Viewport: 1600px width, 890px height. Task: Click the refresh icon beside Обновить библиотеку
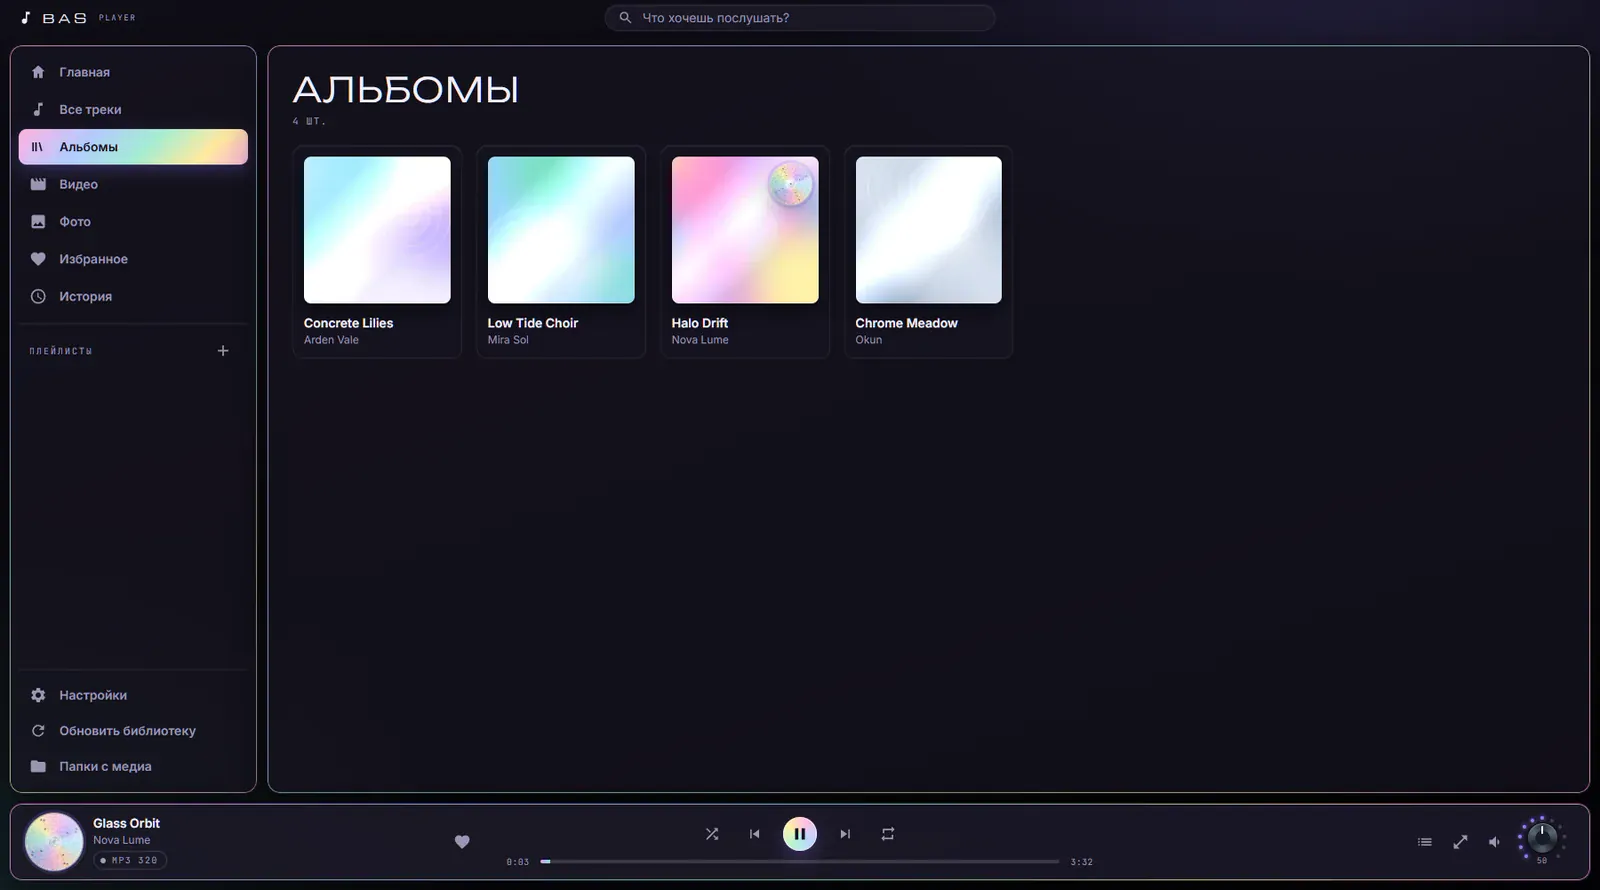pos(38,731)
